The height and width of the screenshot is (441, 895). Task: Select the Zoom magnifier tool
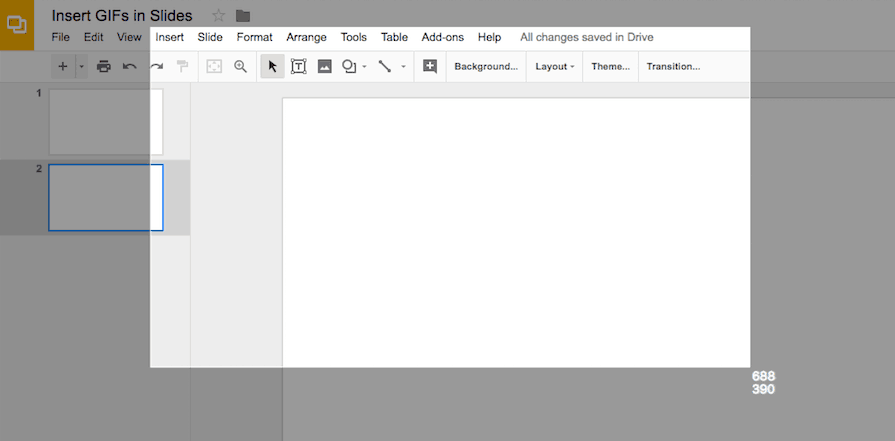pyautogui.click(x=241, y=67)
